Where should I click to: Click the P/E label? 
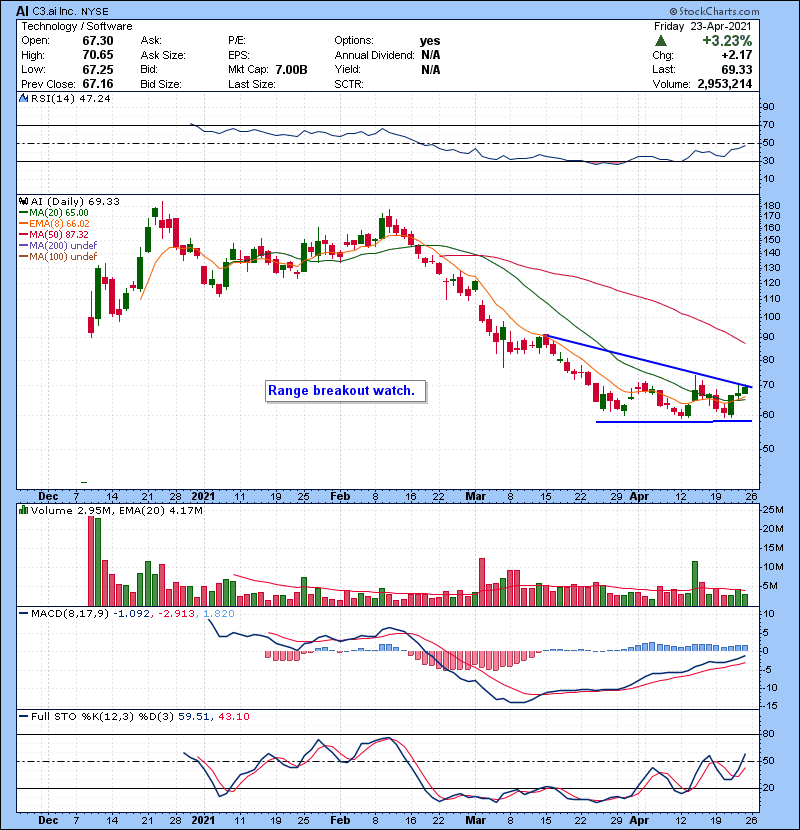pyautogui.click(x=236, y=41)
